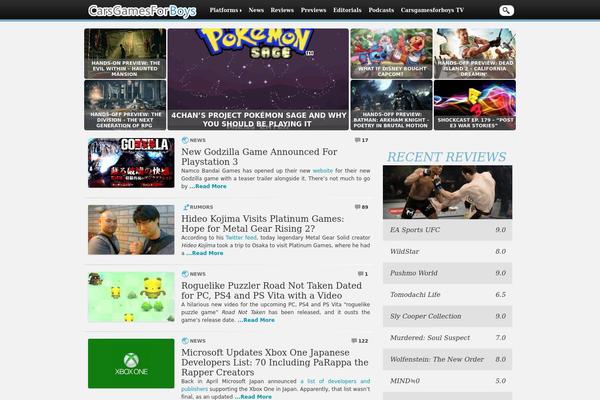The width and height of the screenshot is (600, 400).
Task: Click Read More under Road Not Taken article
Action: (x=256, y=320)
